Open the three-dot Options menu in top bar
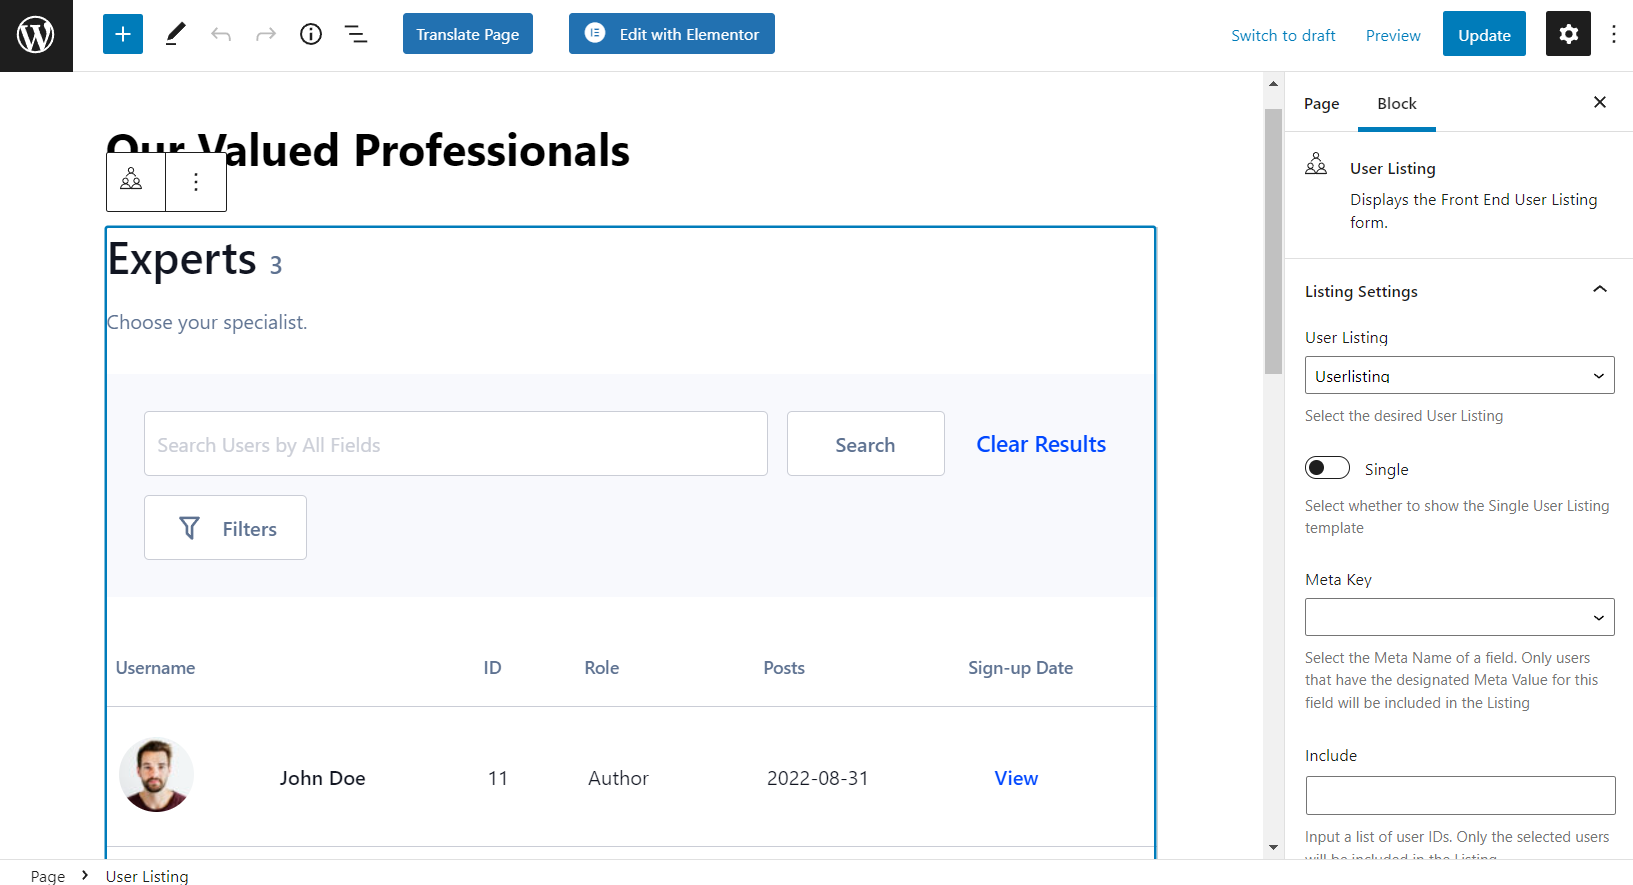Image resolution: width=1633 pixels, height=885 pixels. coord(1614,34)
